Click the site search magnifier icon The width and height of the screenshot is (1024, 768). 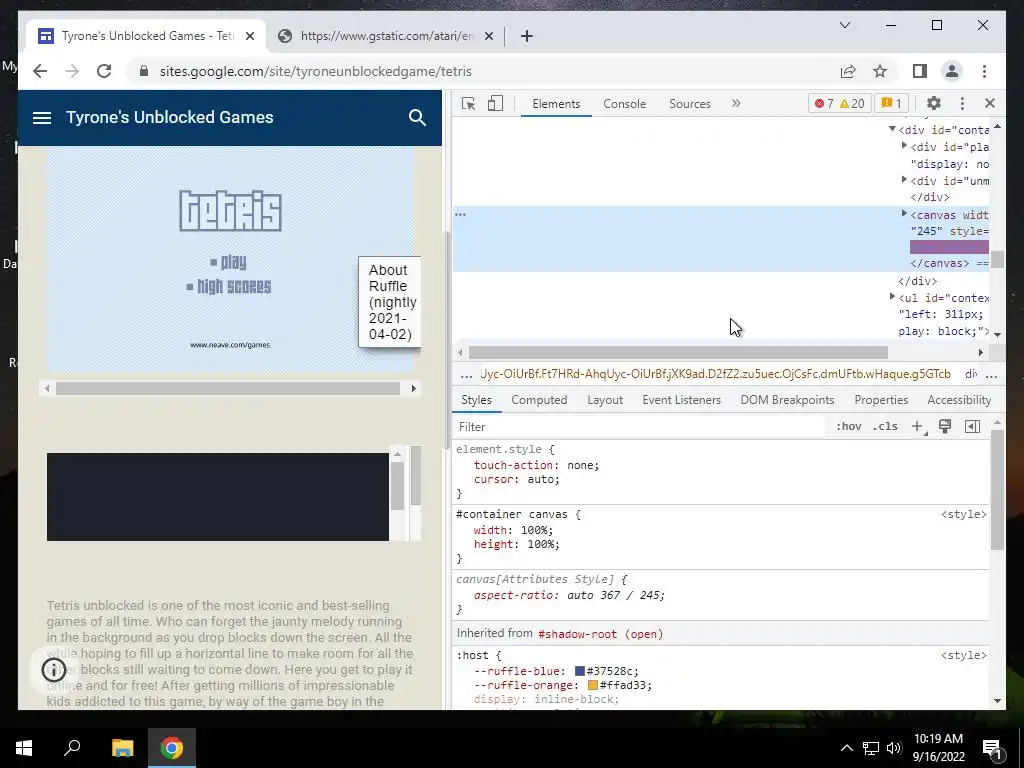[417, 118]
